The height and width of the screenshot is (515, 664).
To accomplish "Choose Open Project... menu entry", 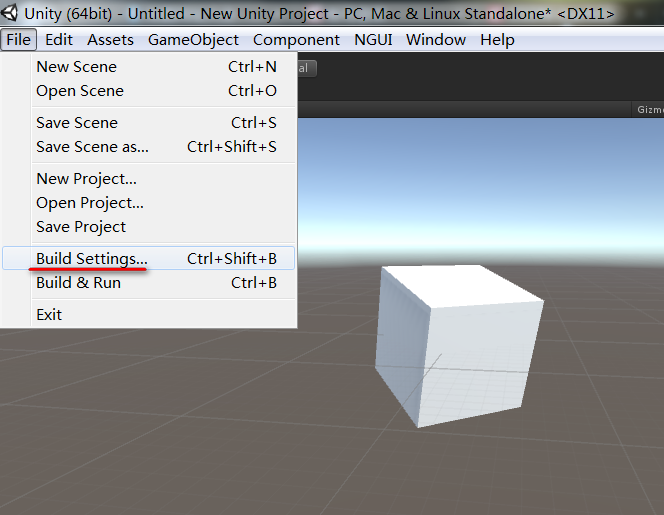I will pyautogui.click(x=148, y=203).
